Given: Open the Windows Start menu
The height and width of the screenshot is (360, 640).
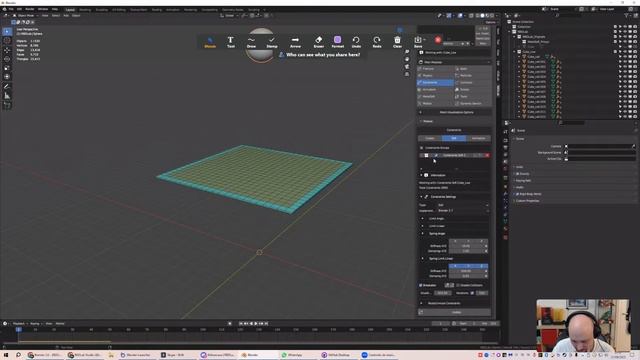Looking at the screenshot, I should (x=6, y=355).
